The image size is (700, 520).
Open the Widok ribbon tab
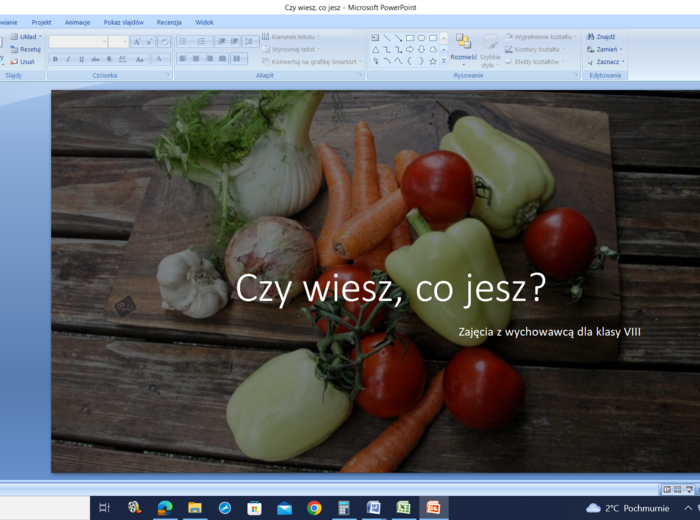click(204, 22)
